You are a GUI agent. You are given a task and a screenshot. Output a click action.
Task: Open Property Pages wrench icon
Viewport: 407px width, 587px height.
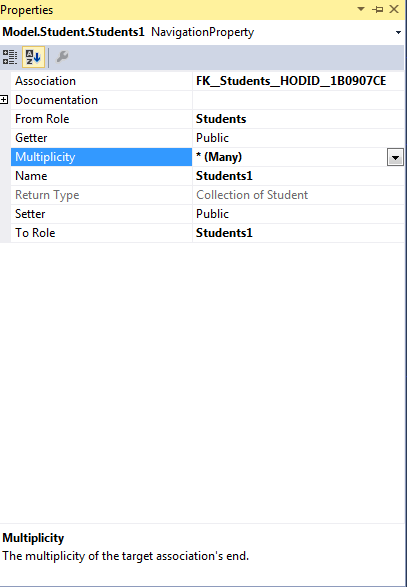click(62, 57)
